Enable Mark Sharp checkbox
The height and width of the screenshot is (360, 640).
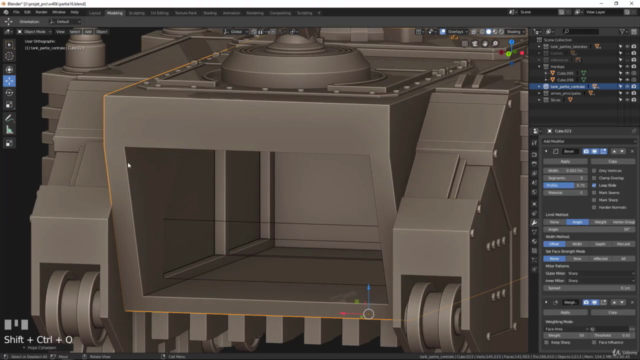[x=594, y=200]
